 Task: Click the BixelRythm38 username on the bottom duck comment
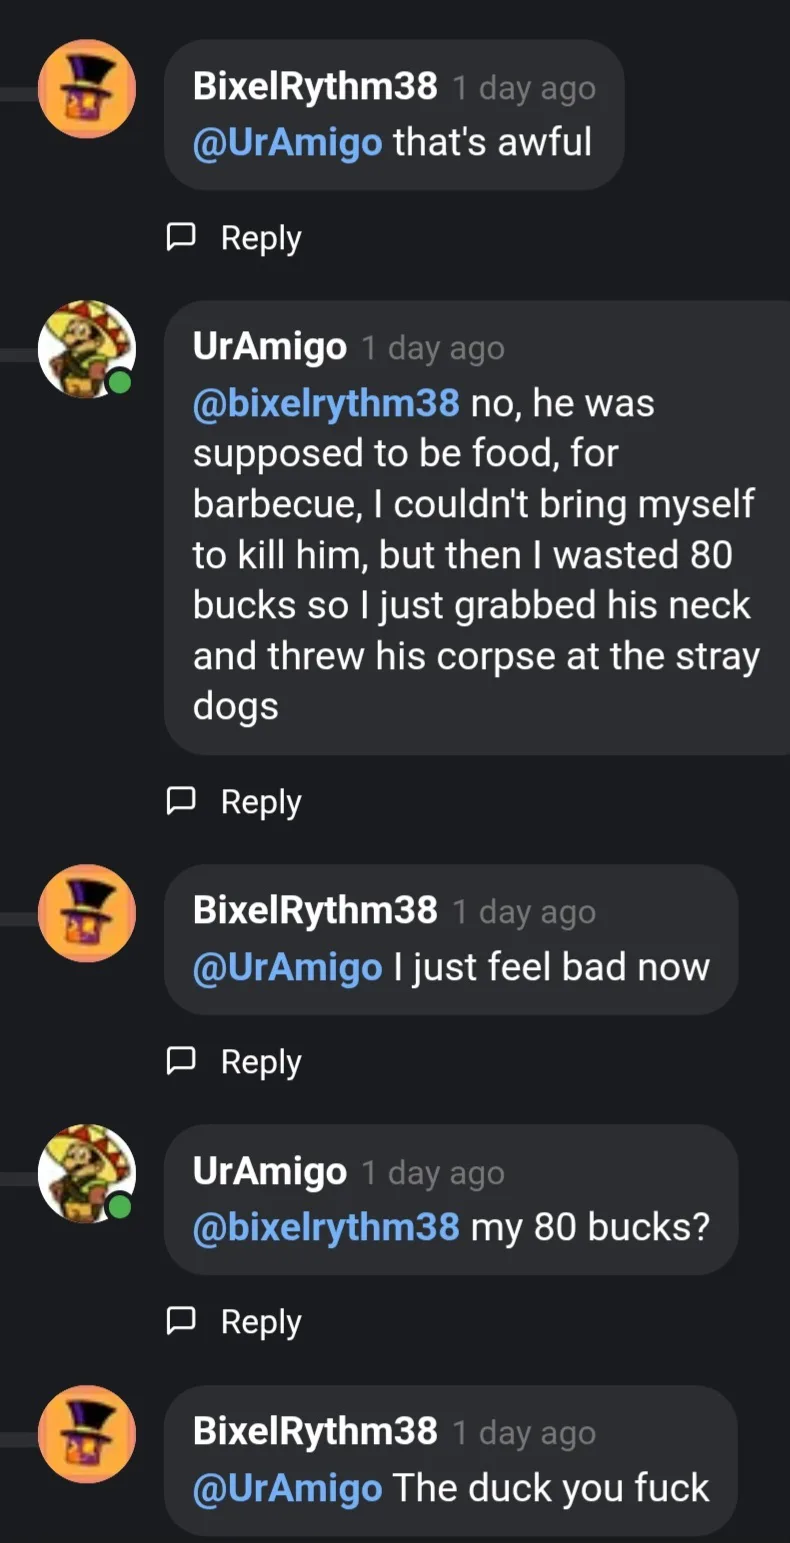click(x=315, y=1432)
